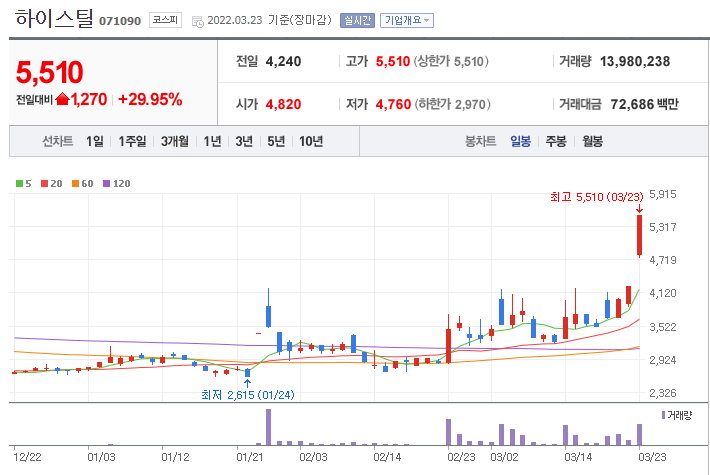Viewport: 710px width, 475px height.
Task: Click the 최고 5,510 (03/23) label
Action: coord(596,197)
